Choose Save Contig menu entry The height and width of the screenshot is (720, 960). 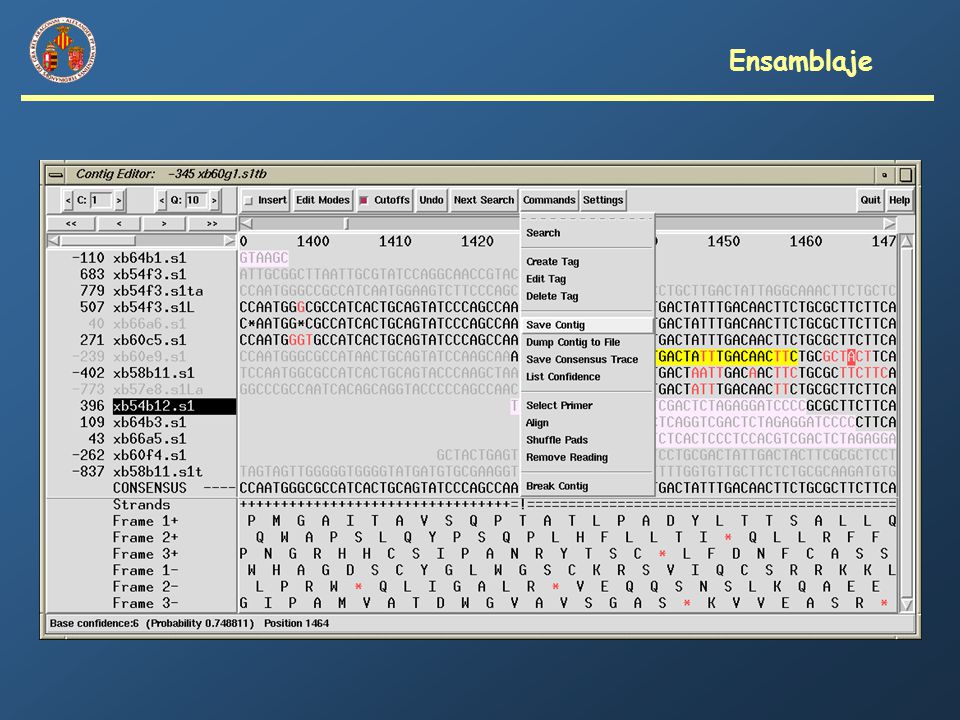point(588,324)
